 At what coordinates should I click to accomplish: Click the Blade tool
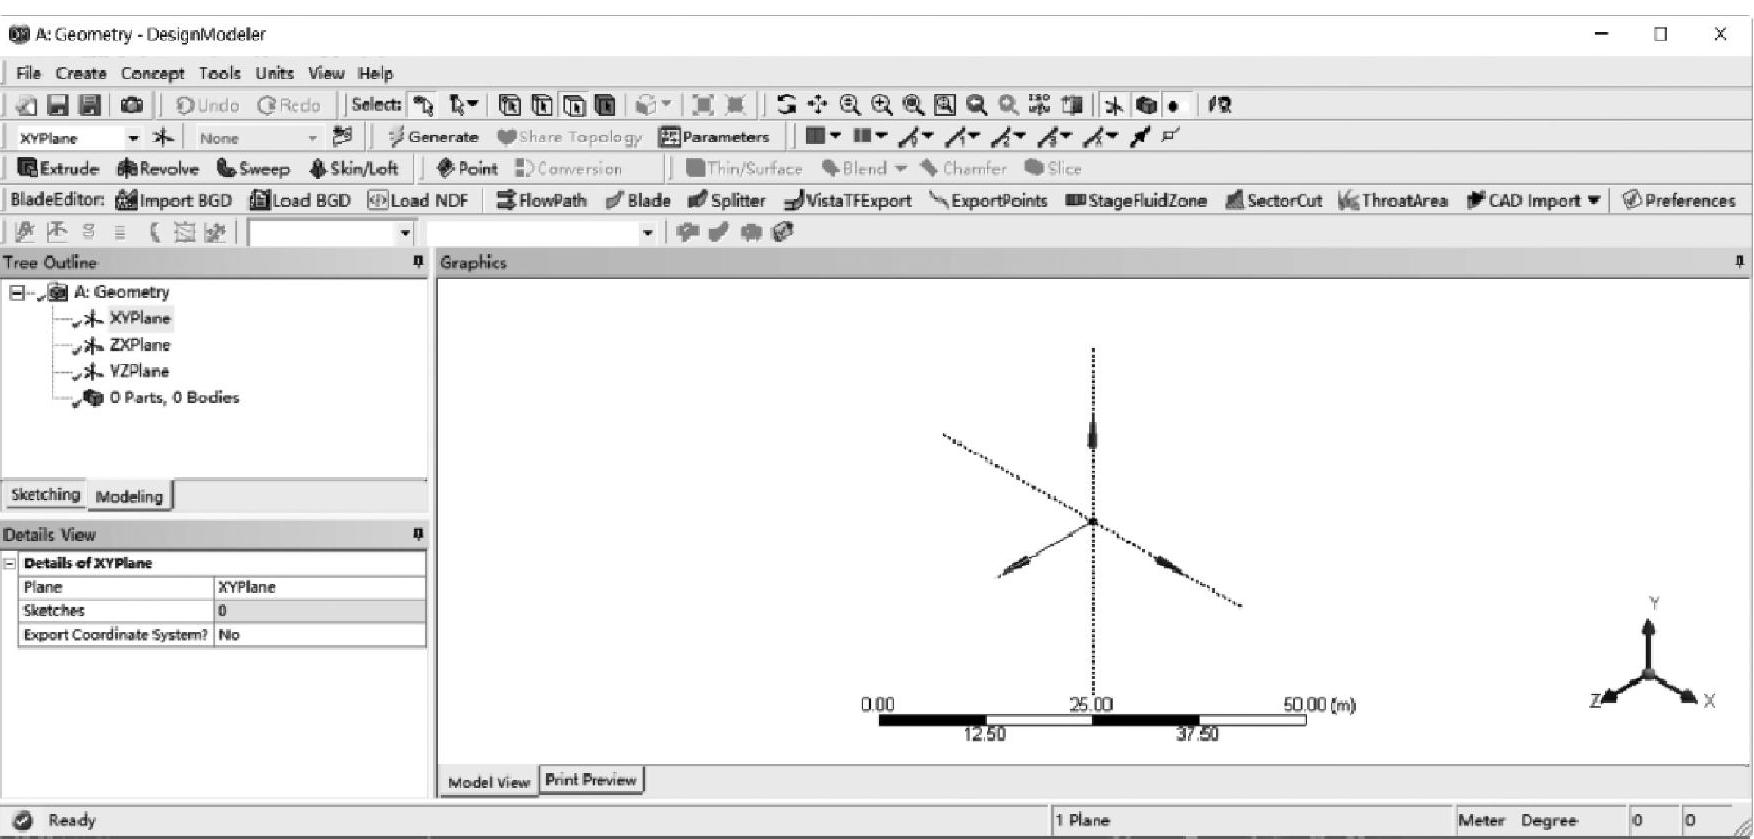638,200
